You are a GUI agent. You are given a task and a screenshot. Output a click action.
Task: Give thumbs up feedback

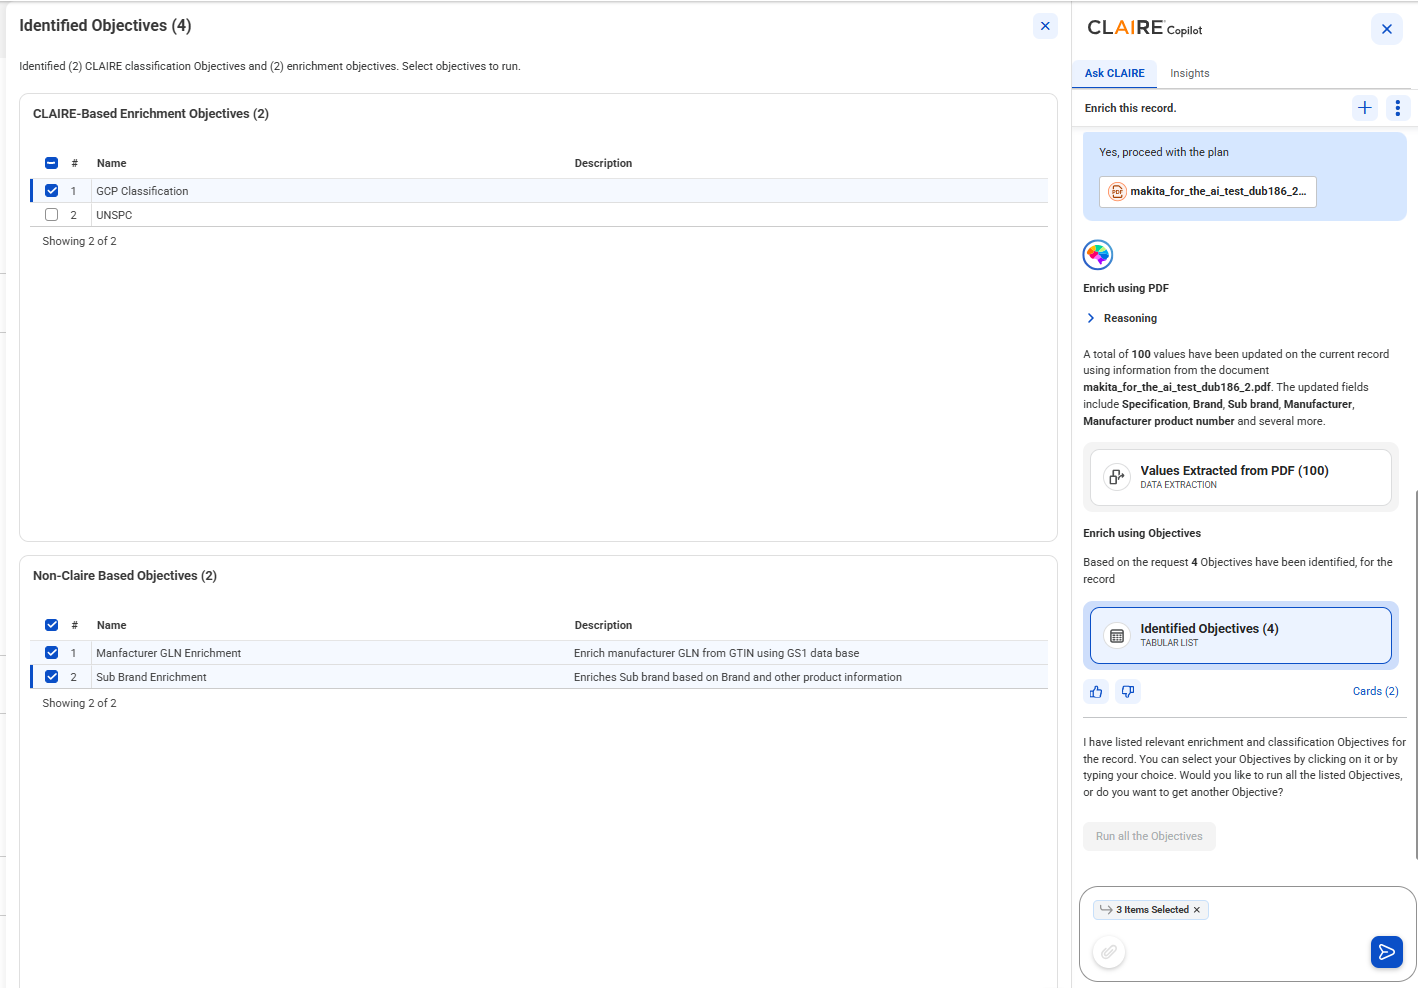pyautogui.click(x=1097, y=692)
